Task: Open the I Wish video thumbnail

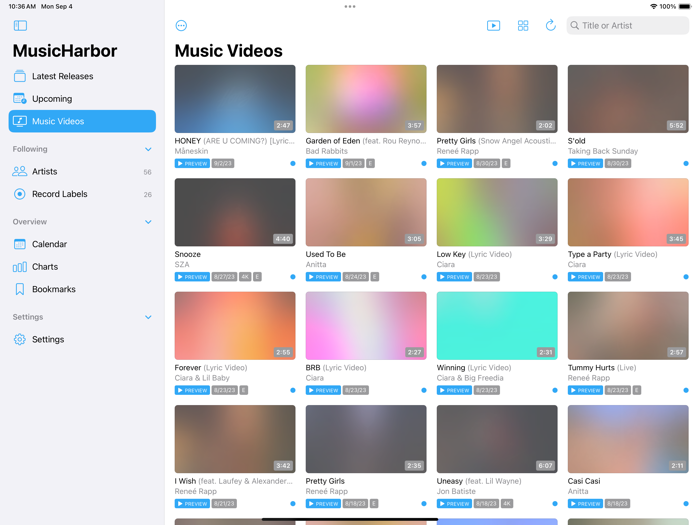Action: (x=235, y=439)
